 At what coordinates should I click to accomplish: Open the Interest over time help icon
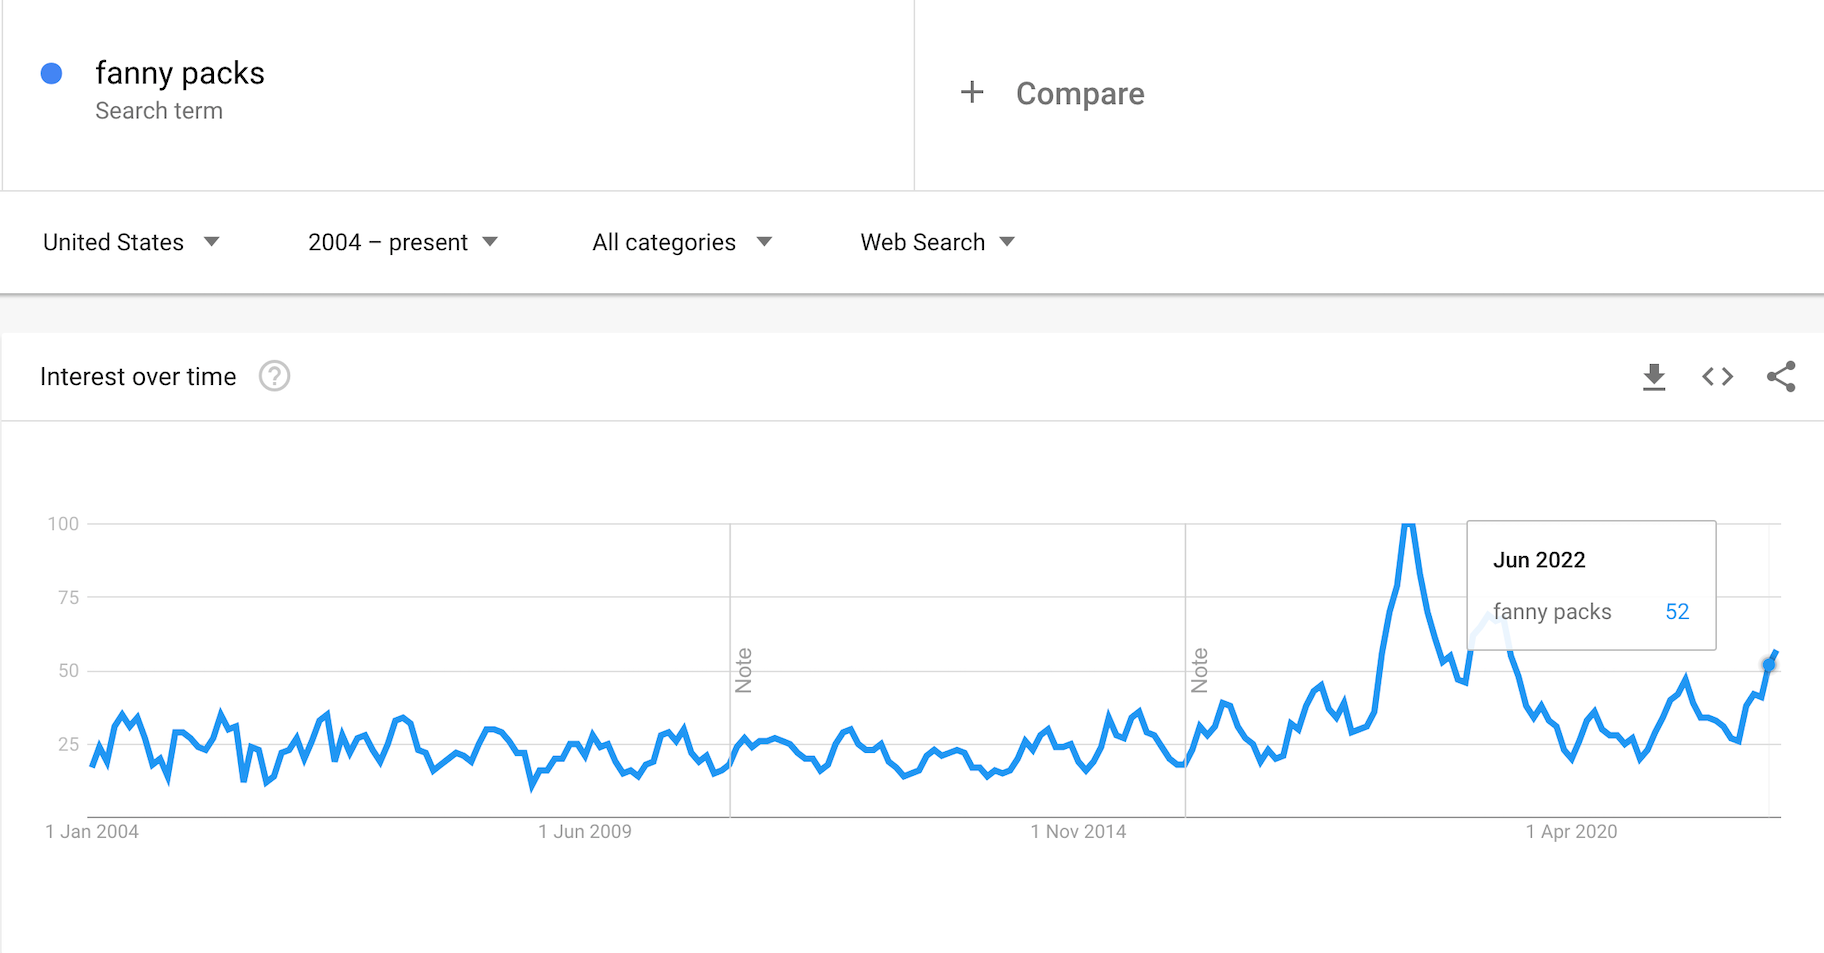tap(274, 377)
